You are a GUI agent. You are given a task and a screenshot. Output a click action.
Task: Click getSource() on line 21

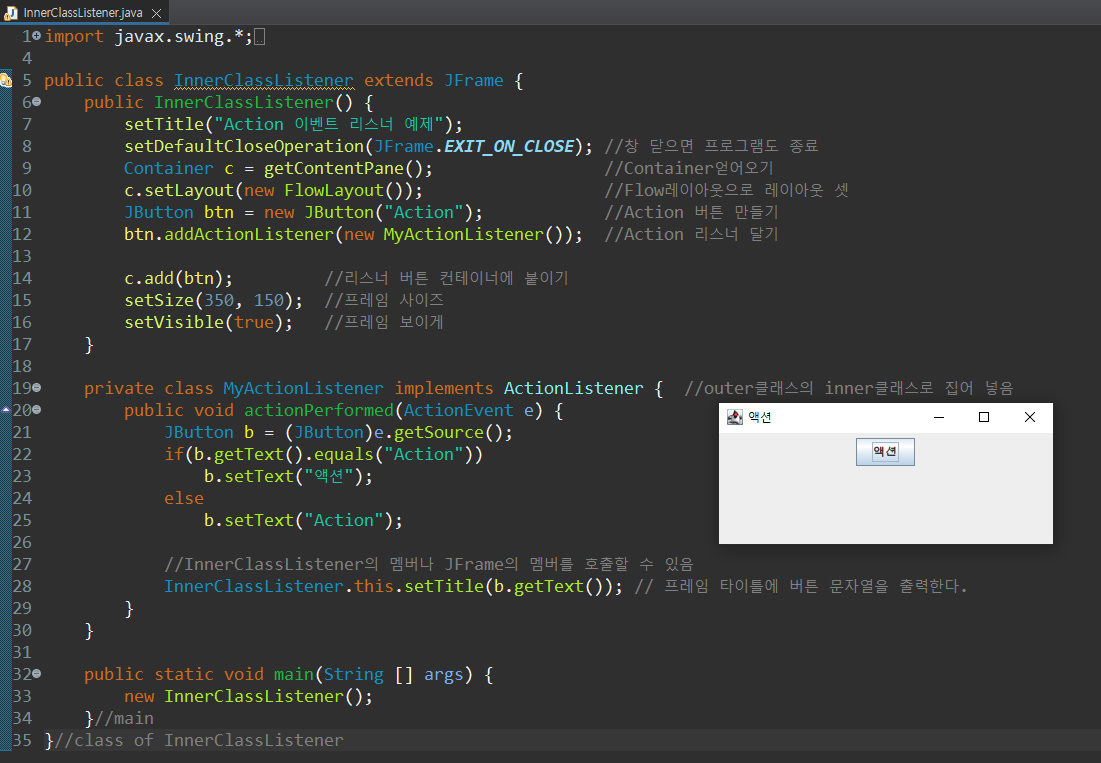(448, 432)
